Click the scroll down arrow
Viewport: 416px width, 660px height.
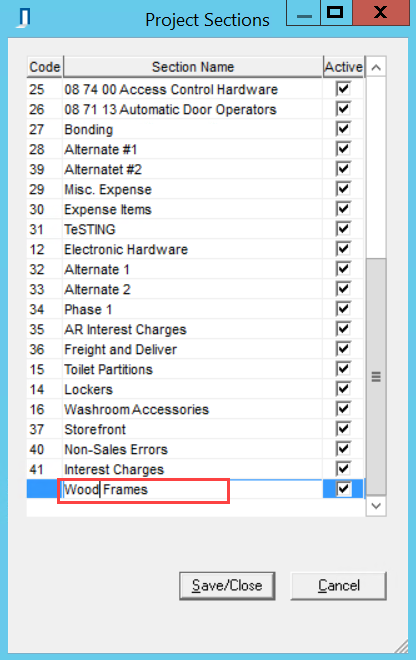pyautogui.click(x=376, y=506)
